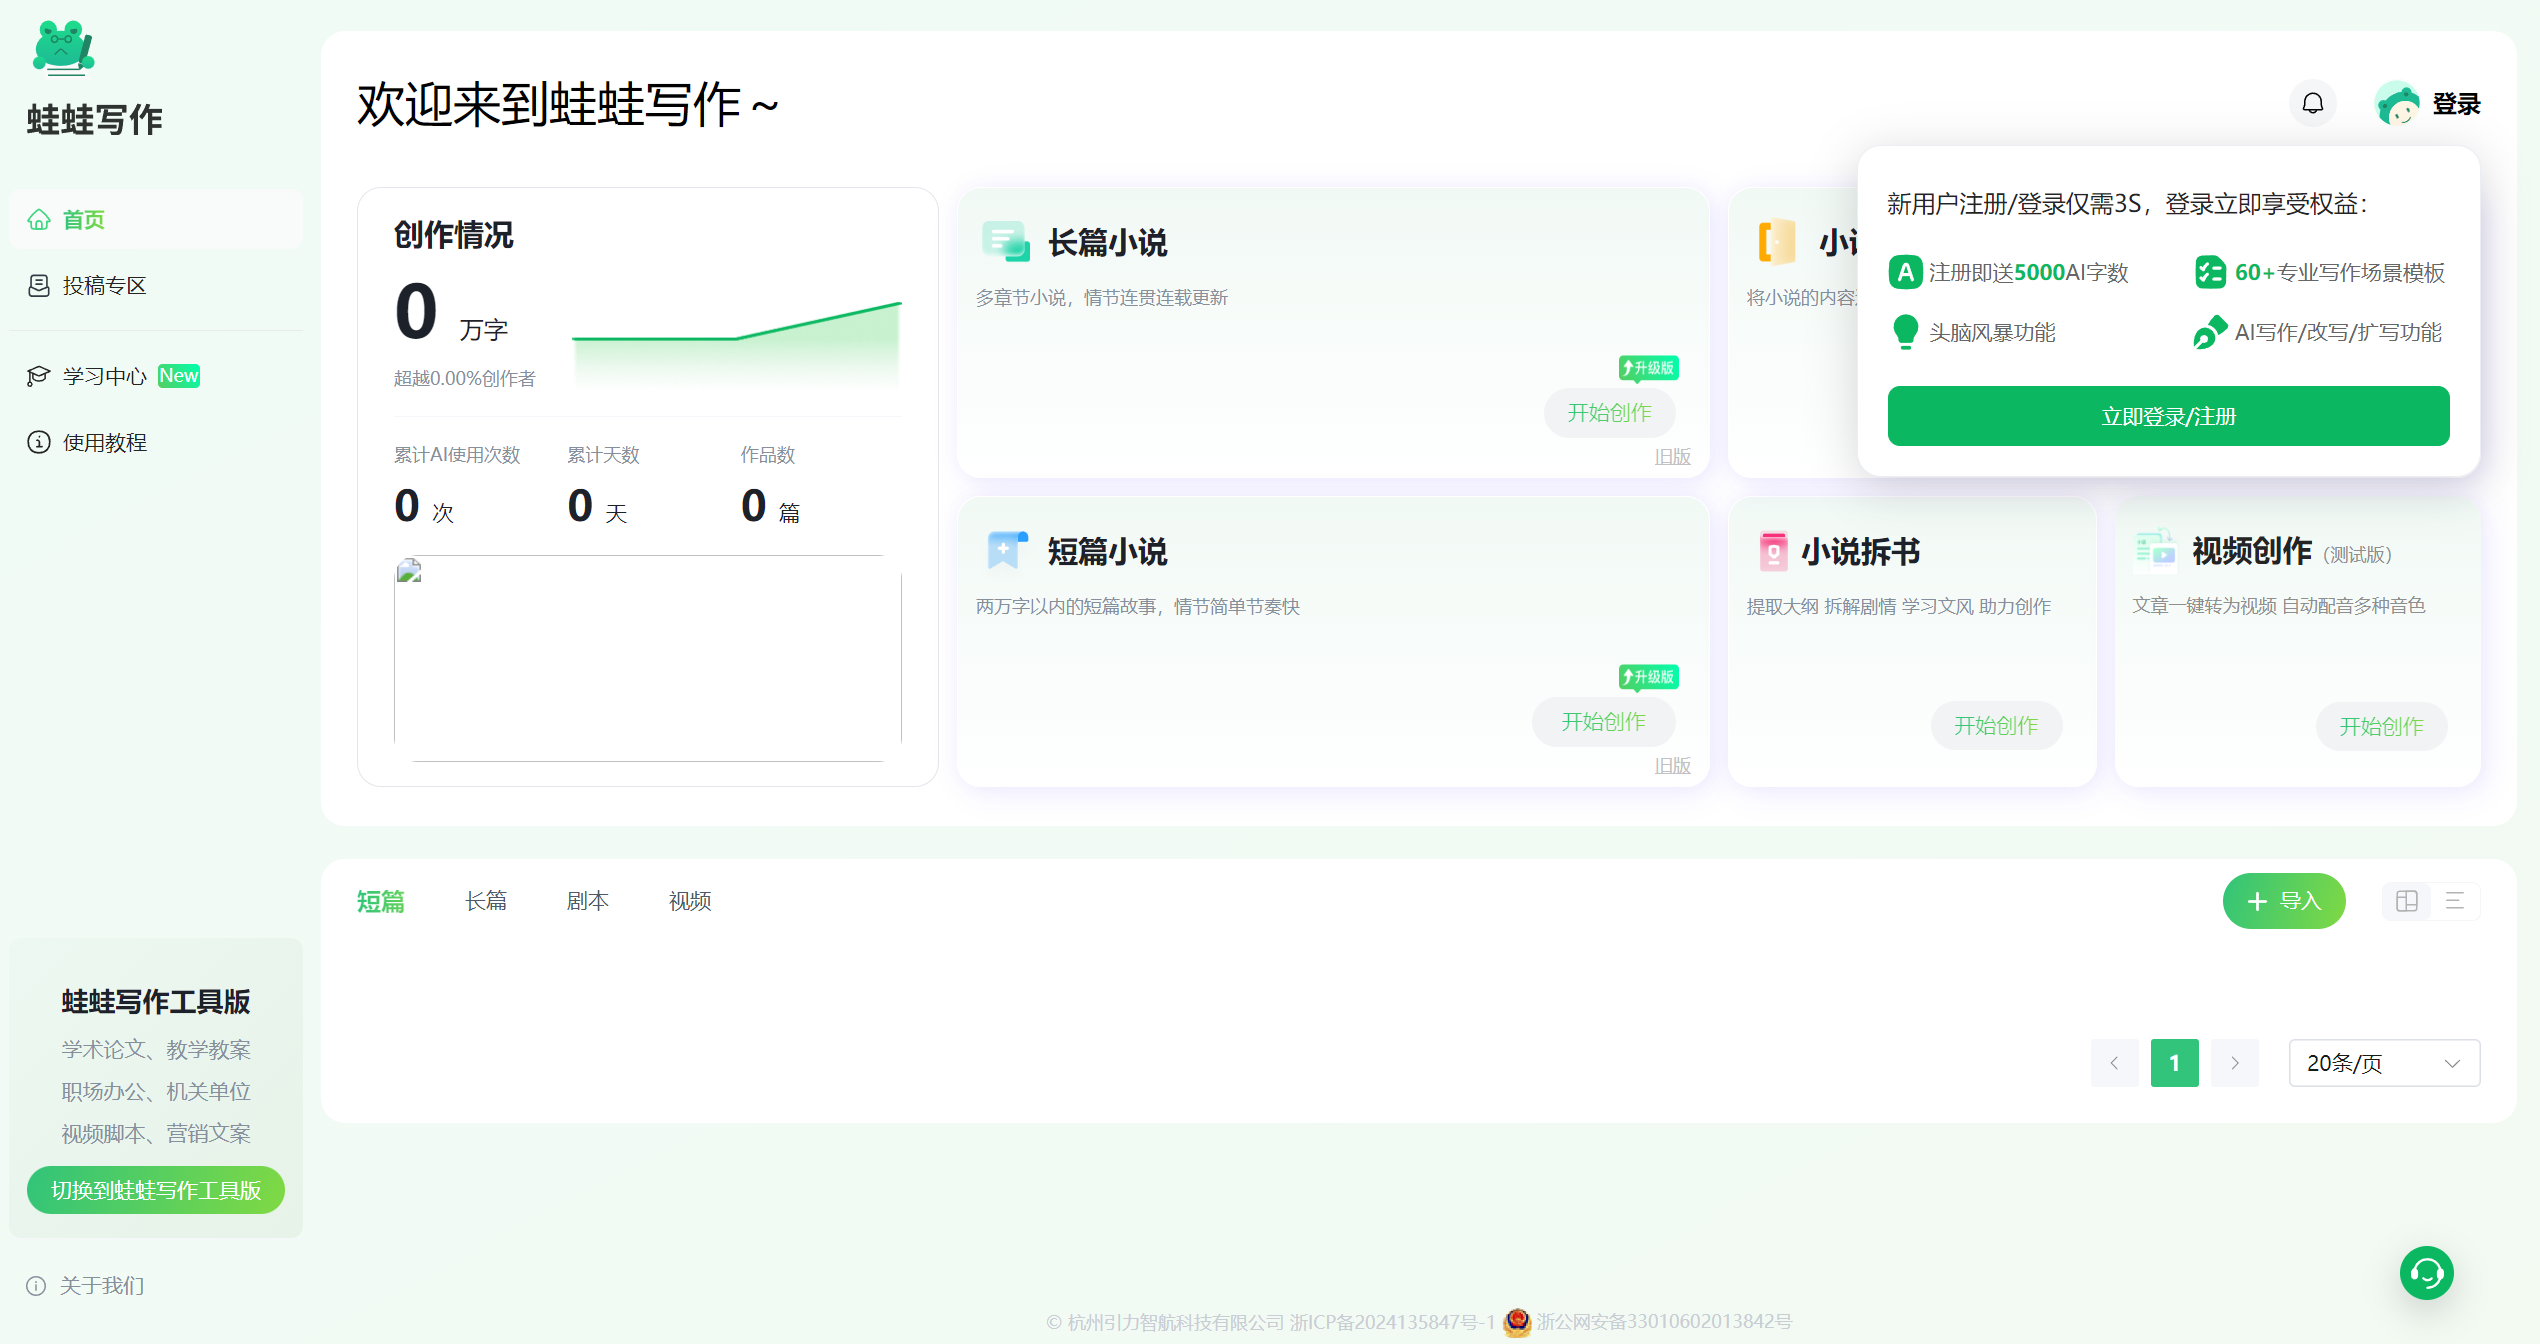Select page 1 in pagination
2540x1344 pixels.
[2174, 1063]
